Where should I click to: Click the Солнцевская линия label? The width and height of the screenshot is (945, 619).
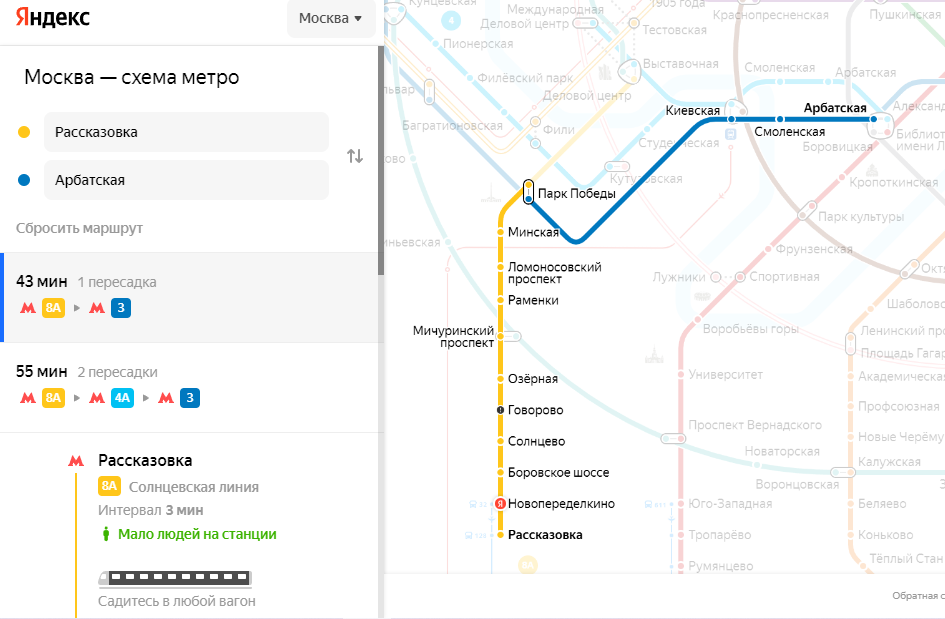[x=193, y=487]
